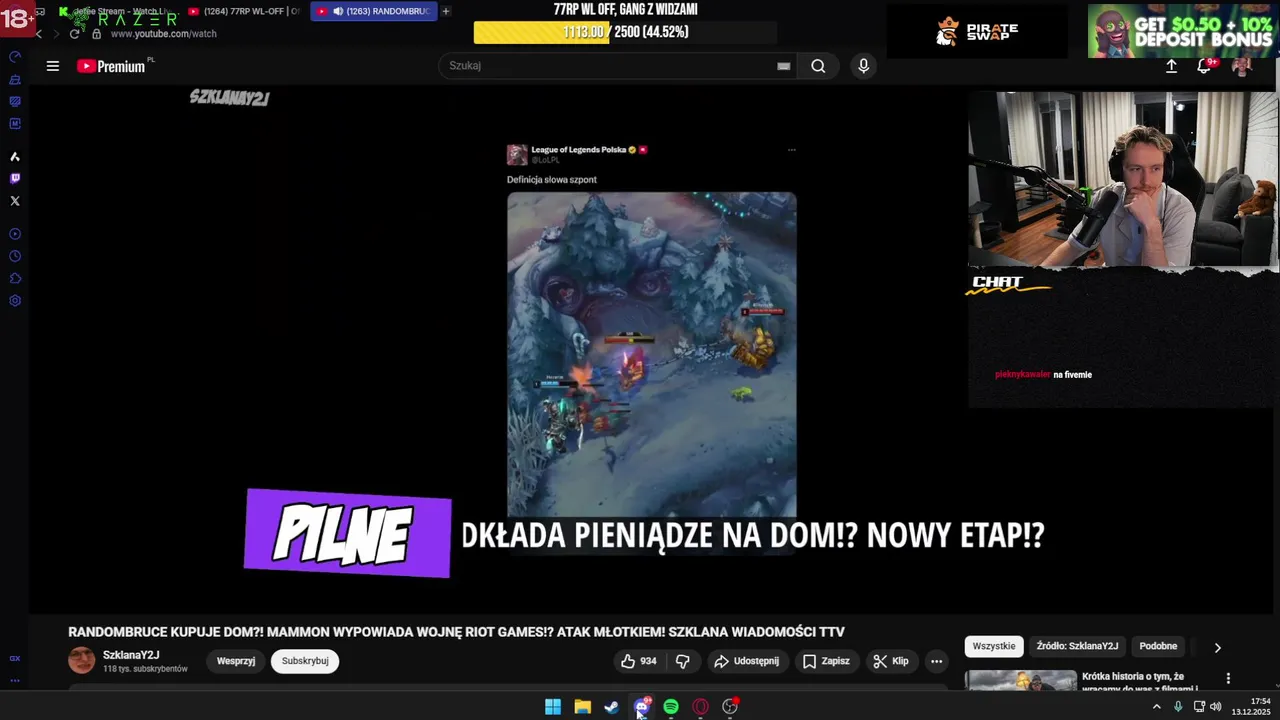The width and height of the screenshot is (1280, 720).
Task: Open the Krótka historia recommended video thumbnail
Action: [1021, 680]
